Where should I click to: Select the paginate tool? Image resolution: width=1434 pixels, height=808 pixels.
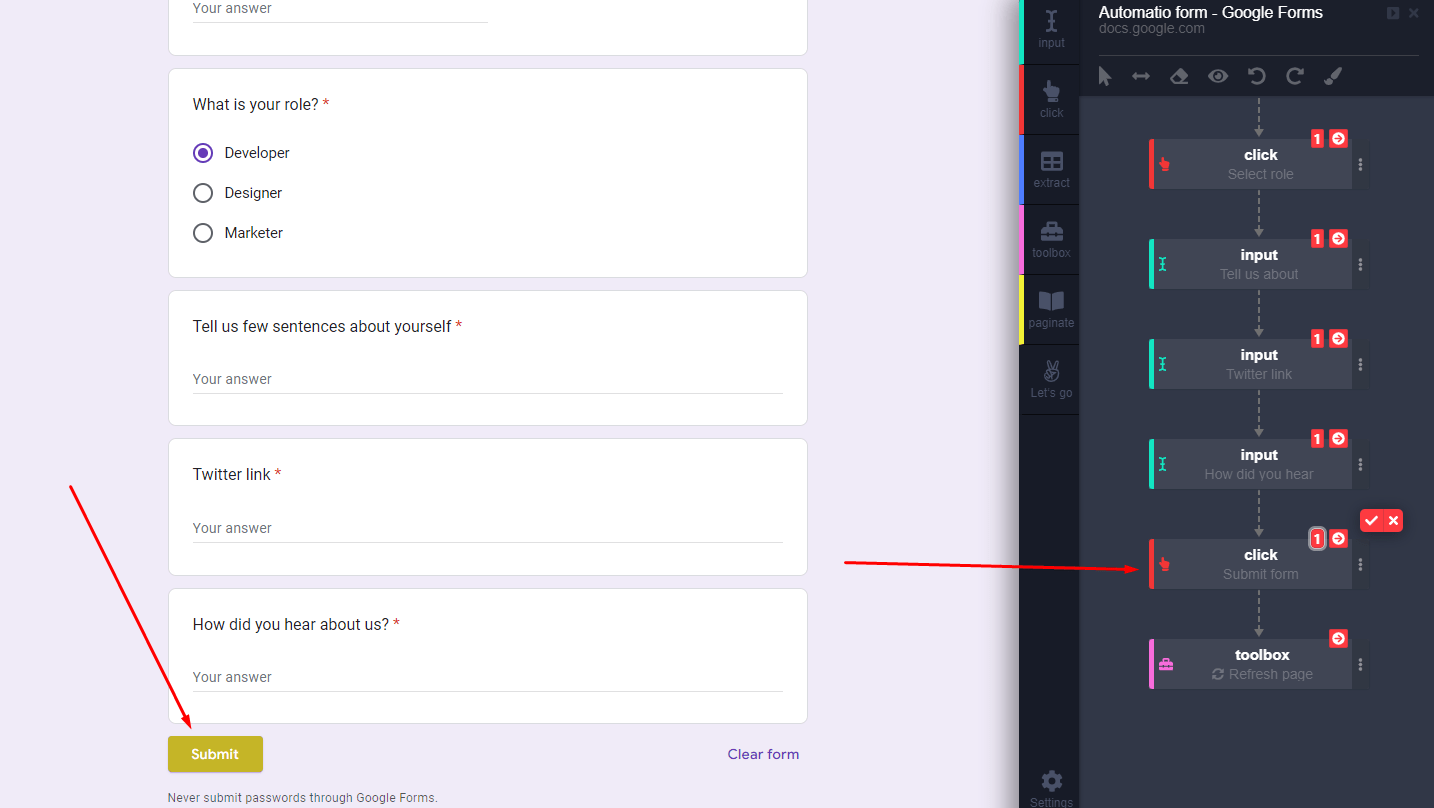point(1050,308)
